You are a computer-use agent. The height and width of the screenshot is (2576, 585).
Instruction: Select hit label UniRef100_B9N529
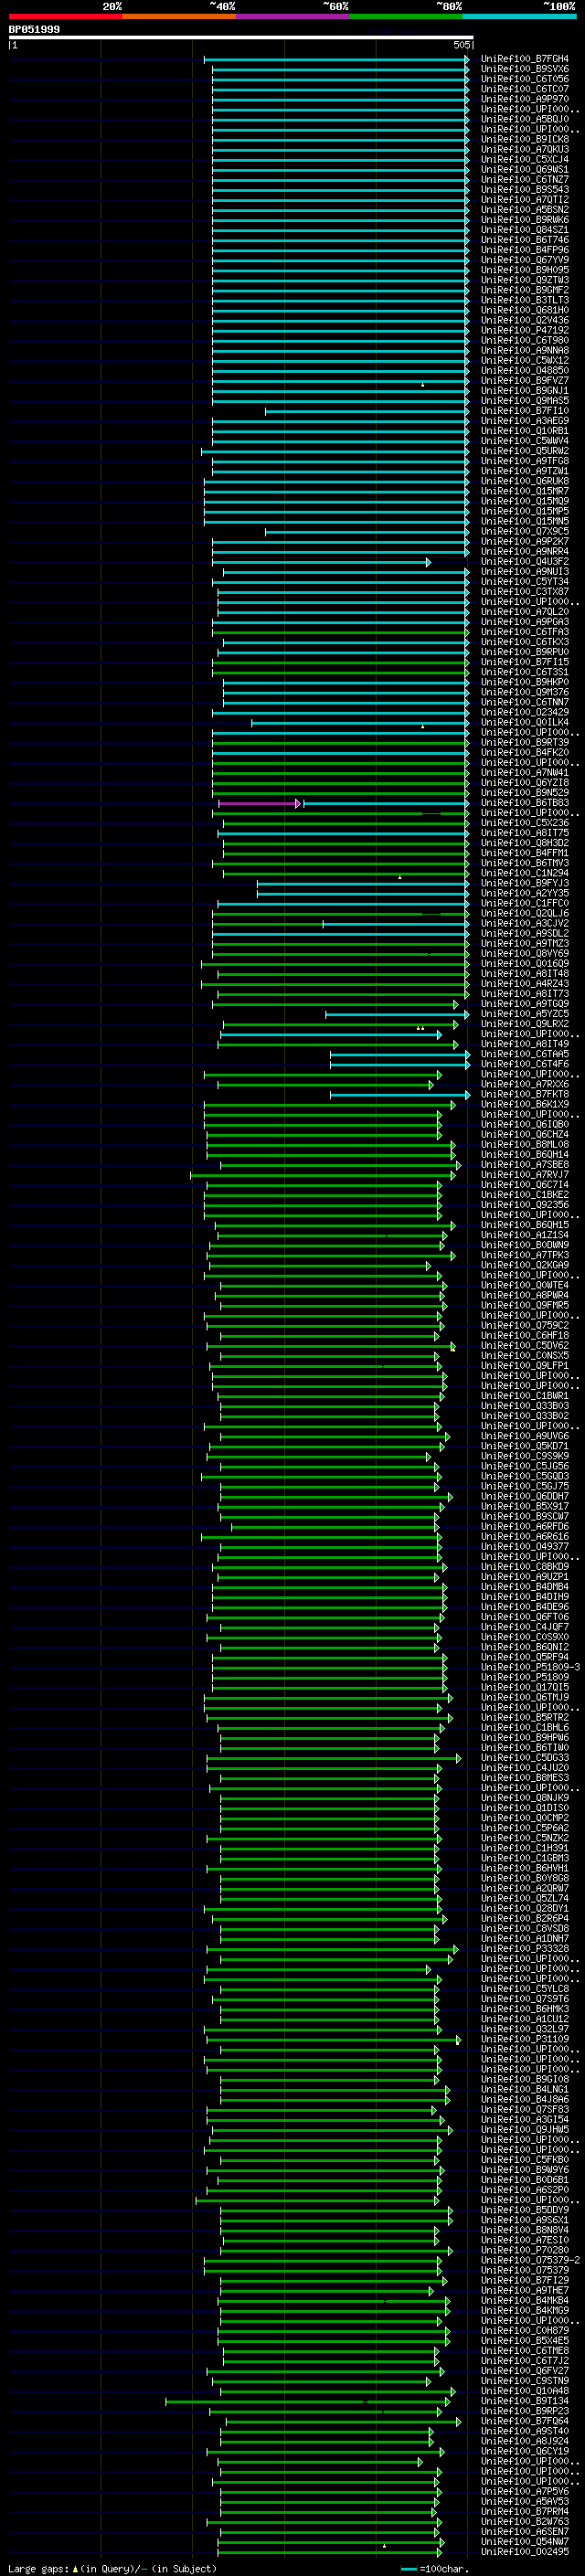click(525, 793)
